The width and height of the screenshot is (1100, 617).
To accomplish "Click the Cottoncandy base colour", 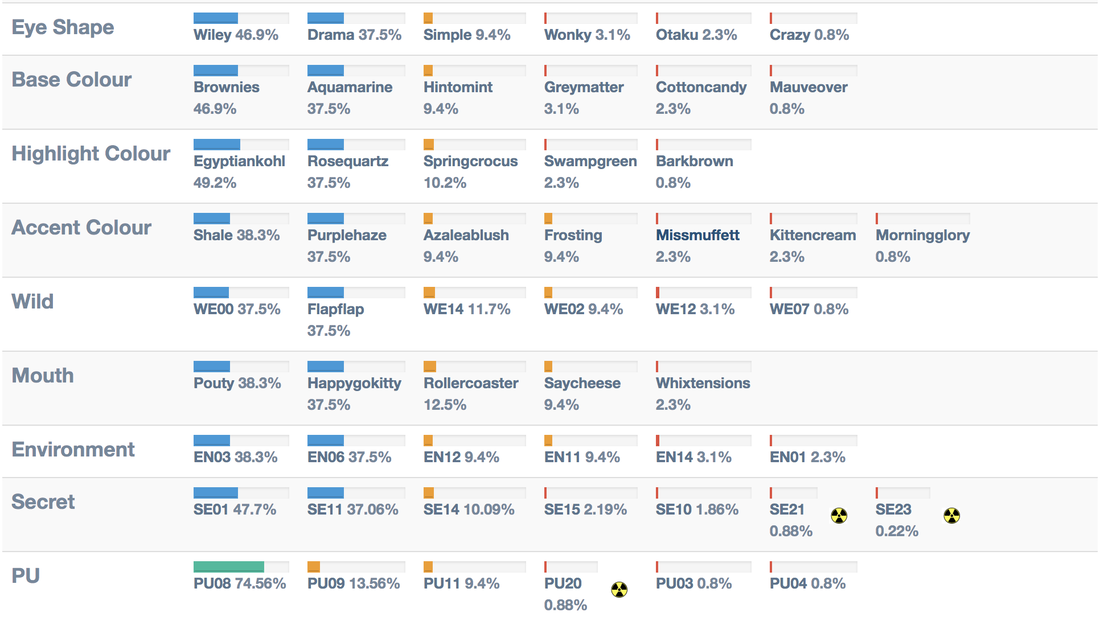I will [x=701, y=88].
